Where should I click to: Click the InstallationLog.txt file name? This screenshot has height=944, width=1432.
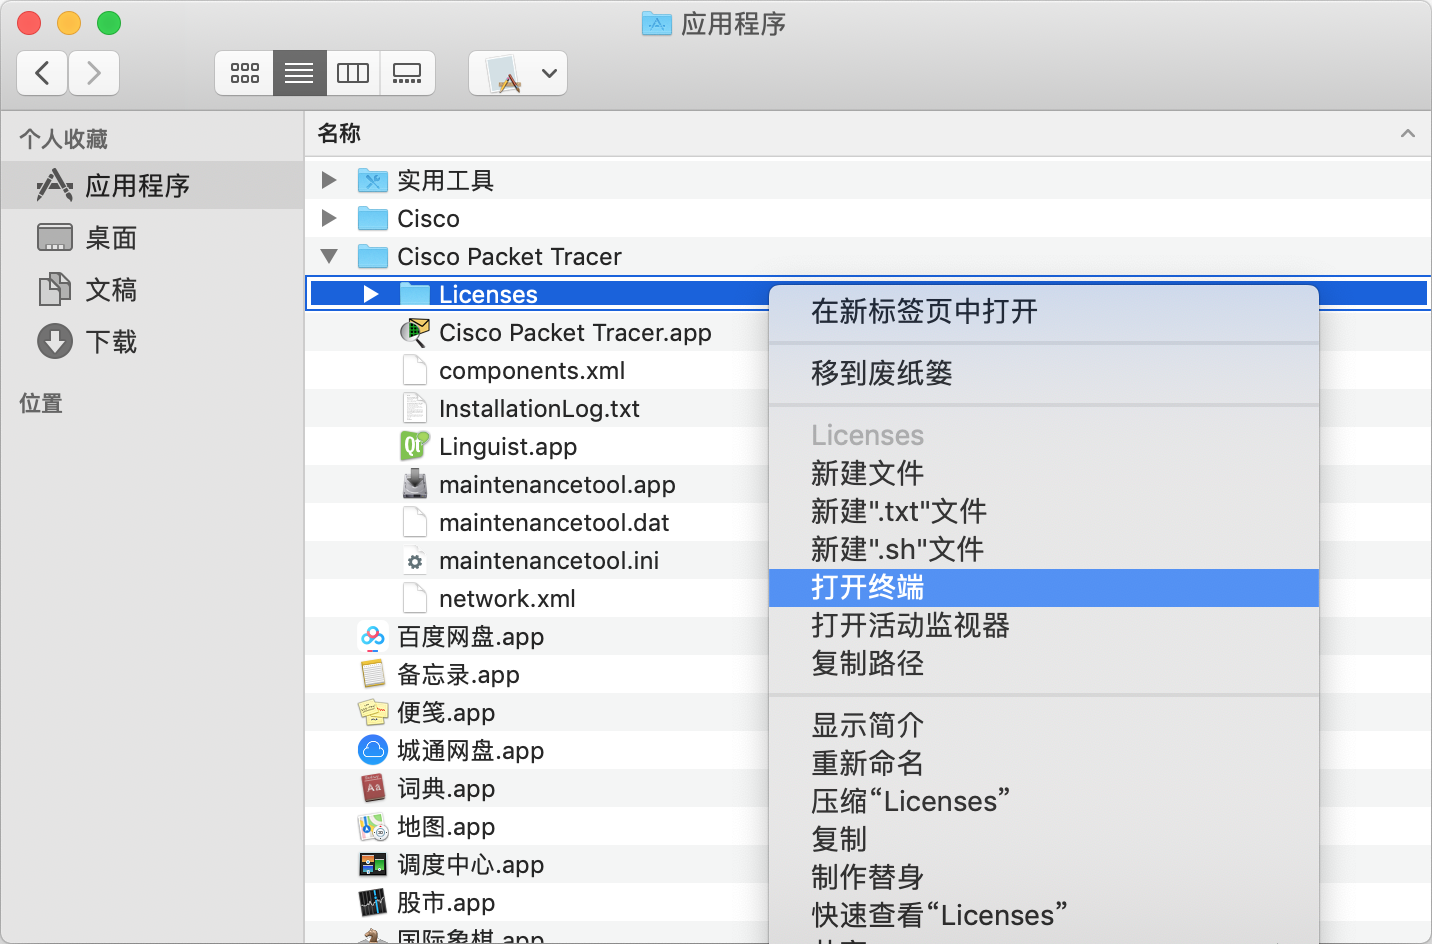[539, 408]
